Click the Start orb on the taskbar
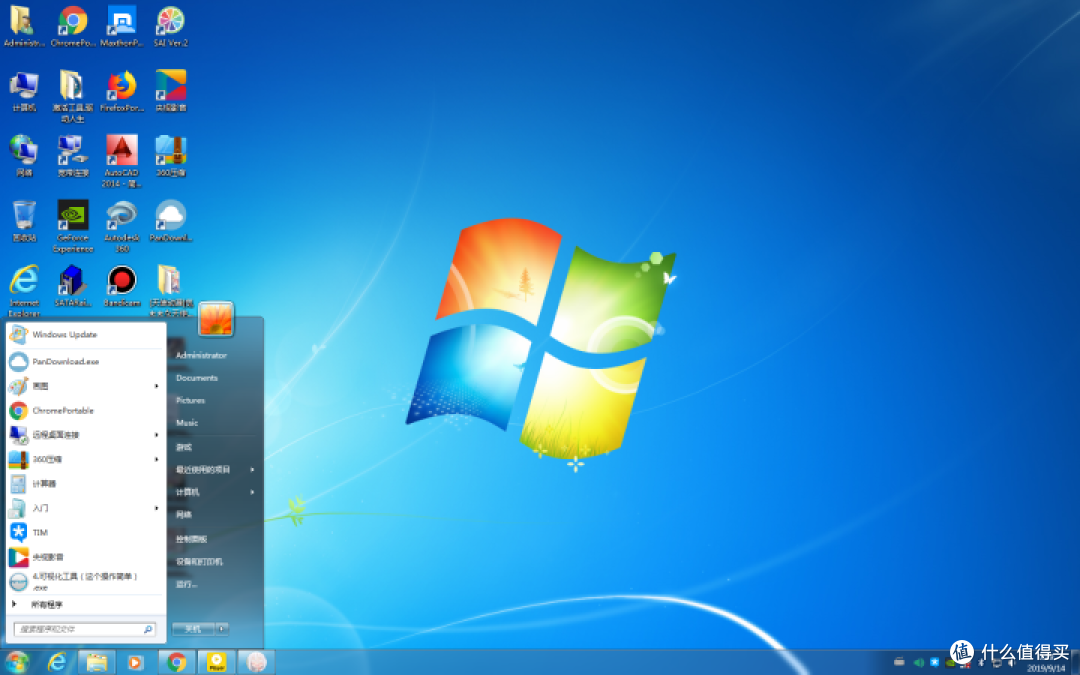The image size is (1080, 675). coord(17,662)
